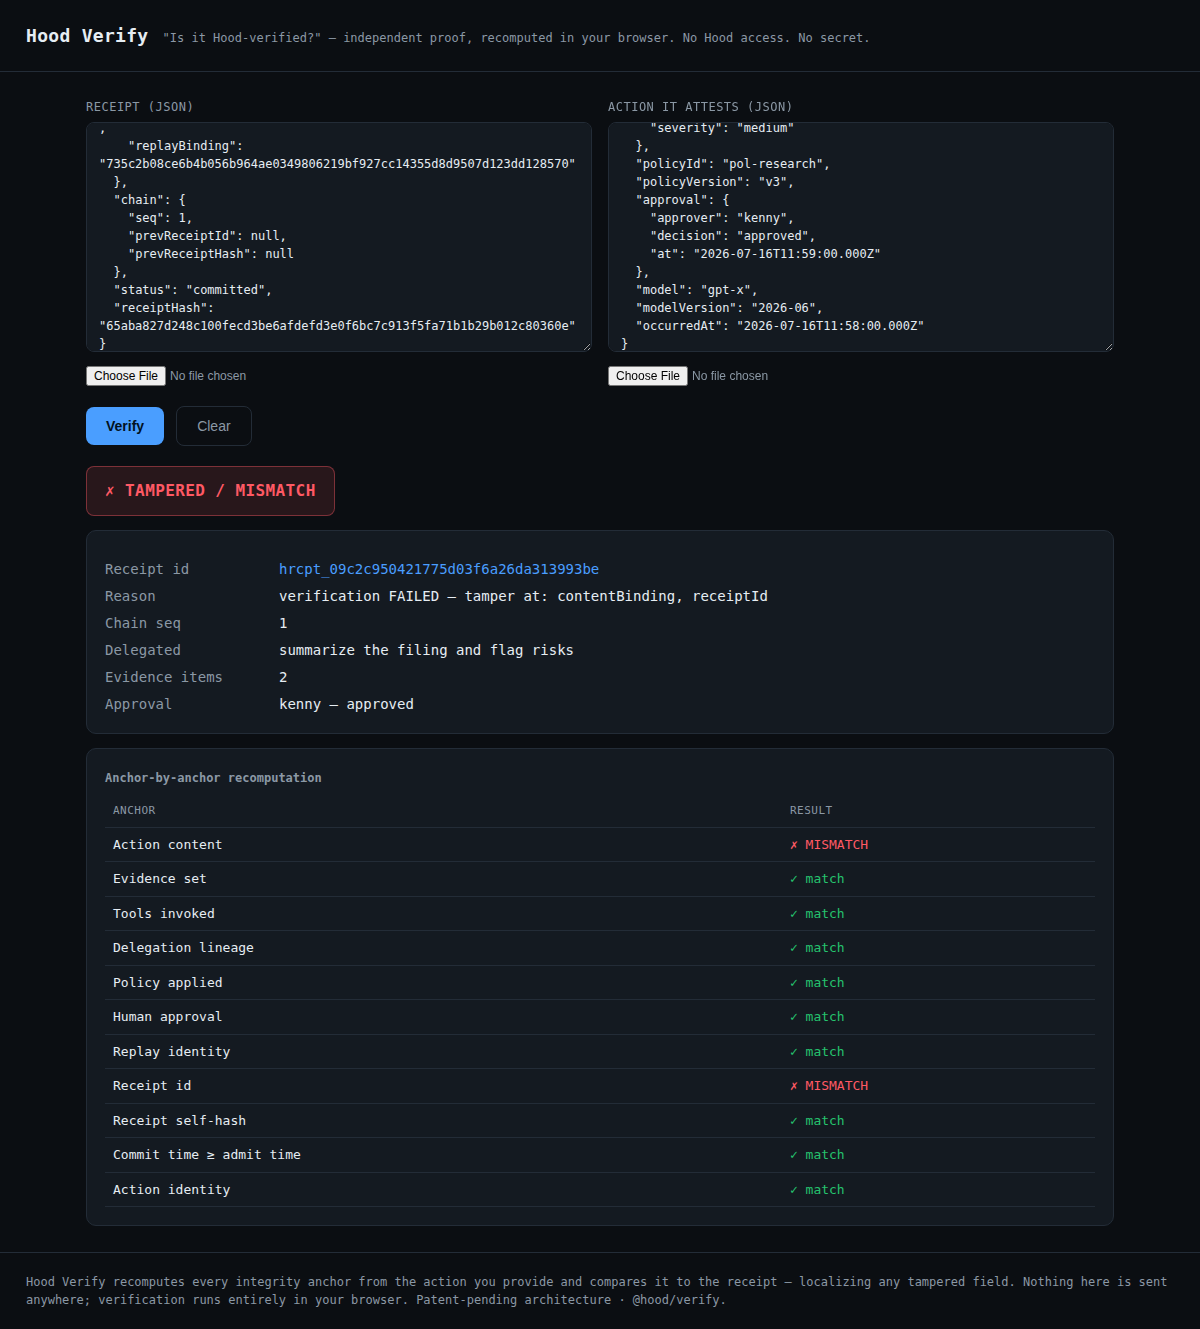
Task: Click the RESULT column header
Action: click(811, 811)
